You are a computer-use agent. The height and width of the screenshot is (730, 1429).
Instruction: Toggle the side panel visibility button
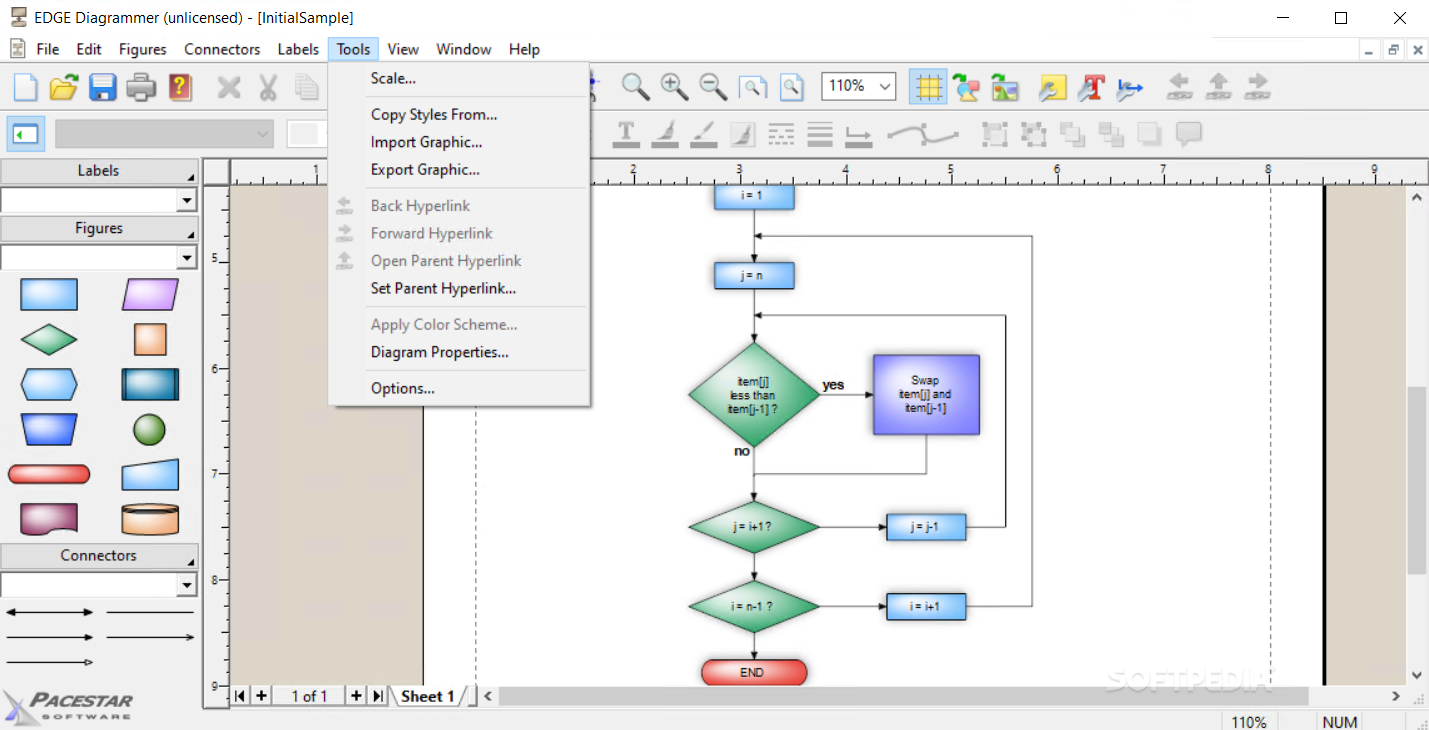tap(25, 133)
